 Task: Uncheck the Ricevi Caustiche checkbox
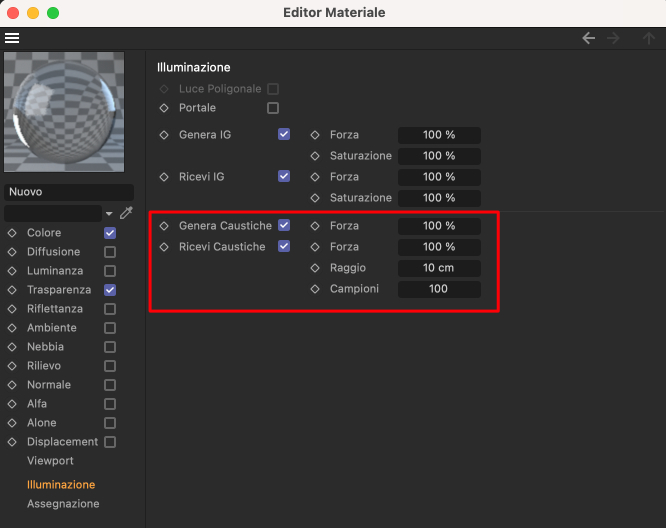(284, 246)
